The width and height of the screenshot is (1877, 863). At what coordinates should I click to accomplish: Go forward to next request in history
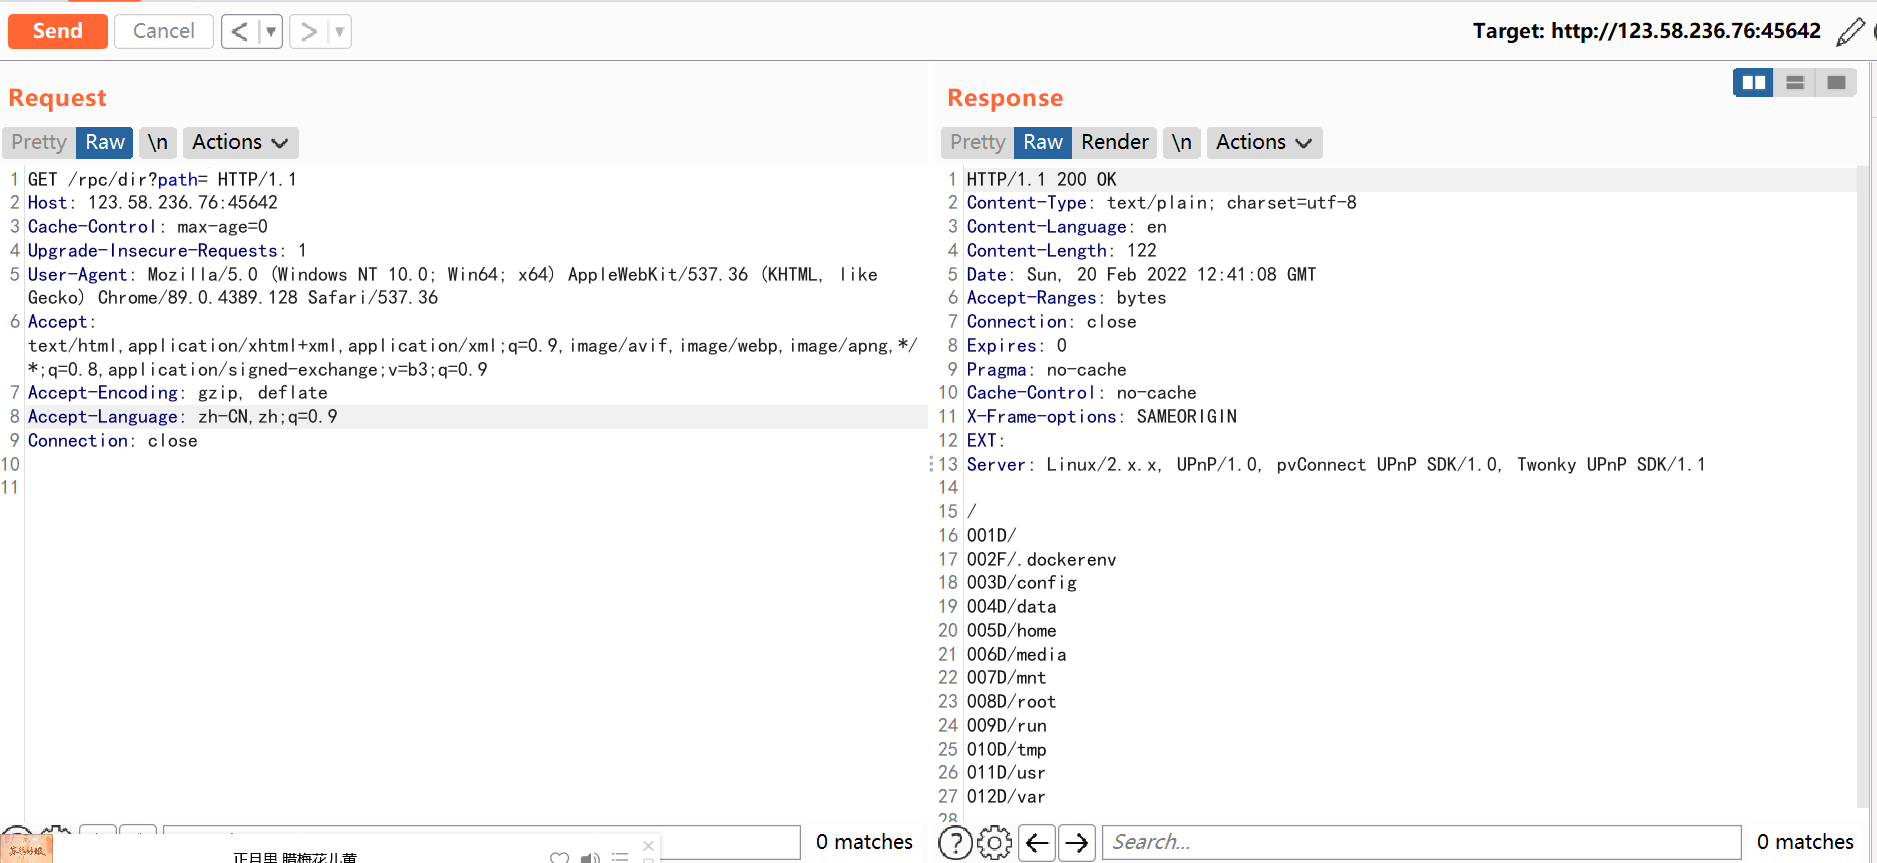tap(308, 32)
